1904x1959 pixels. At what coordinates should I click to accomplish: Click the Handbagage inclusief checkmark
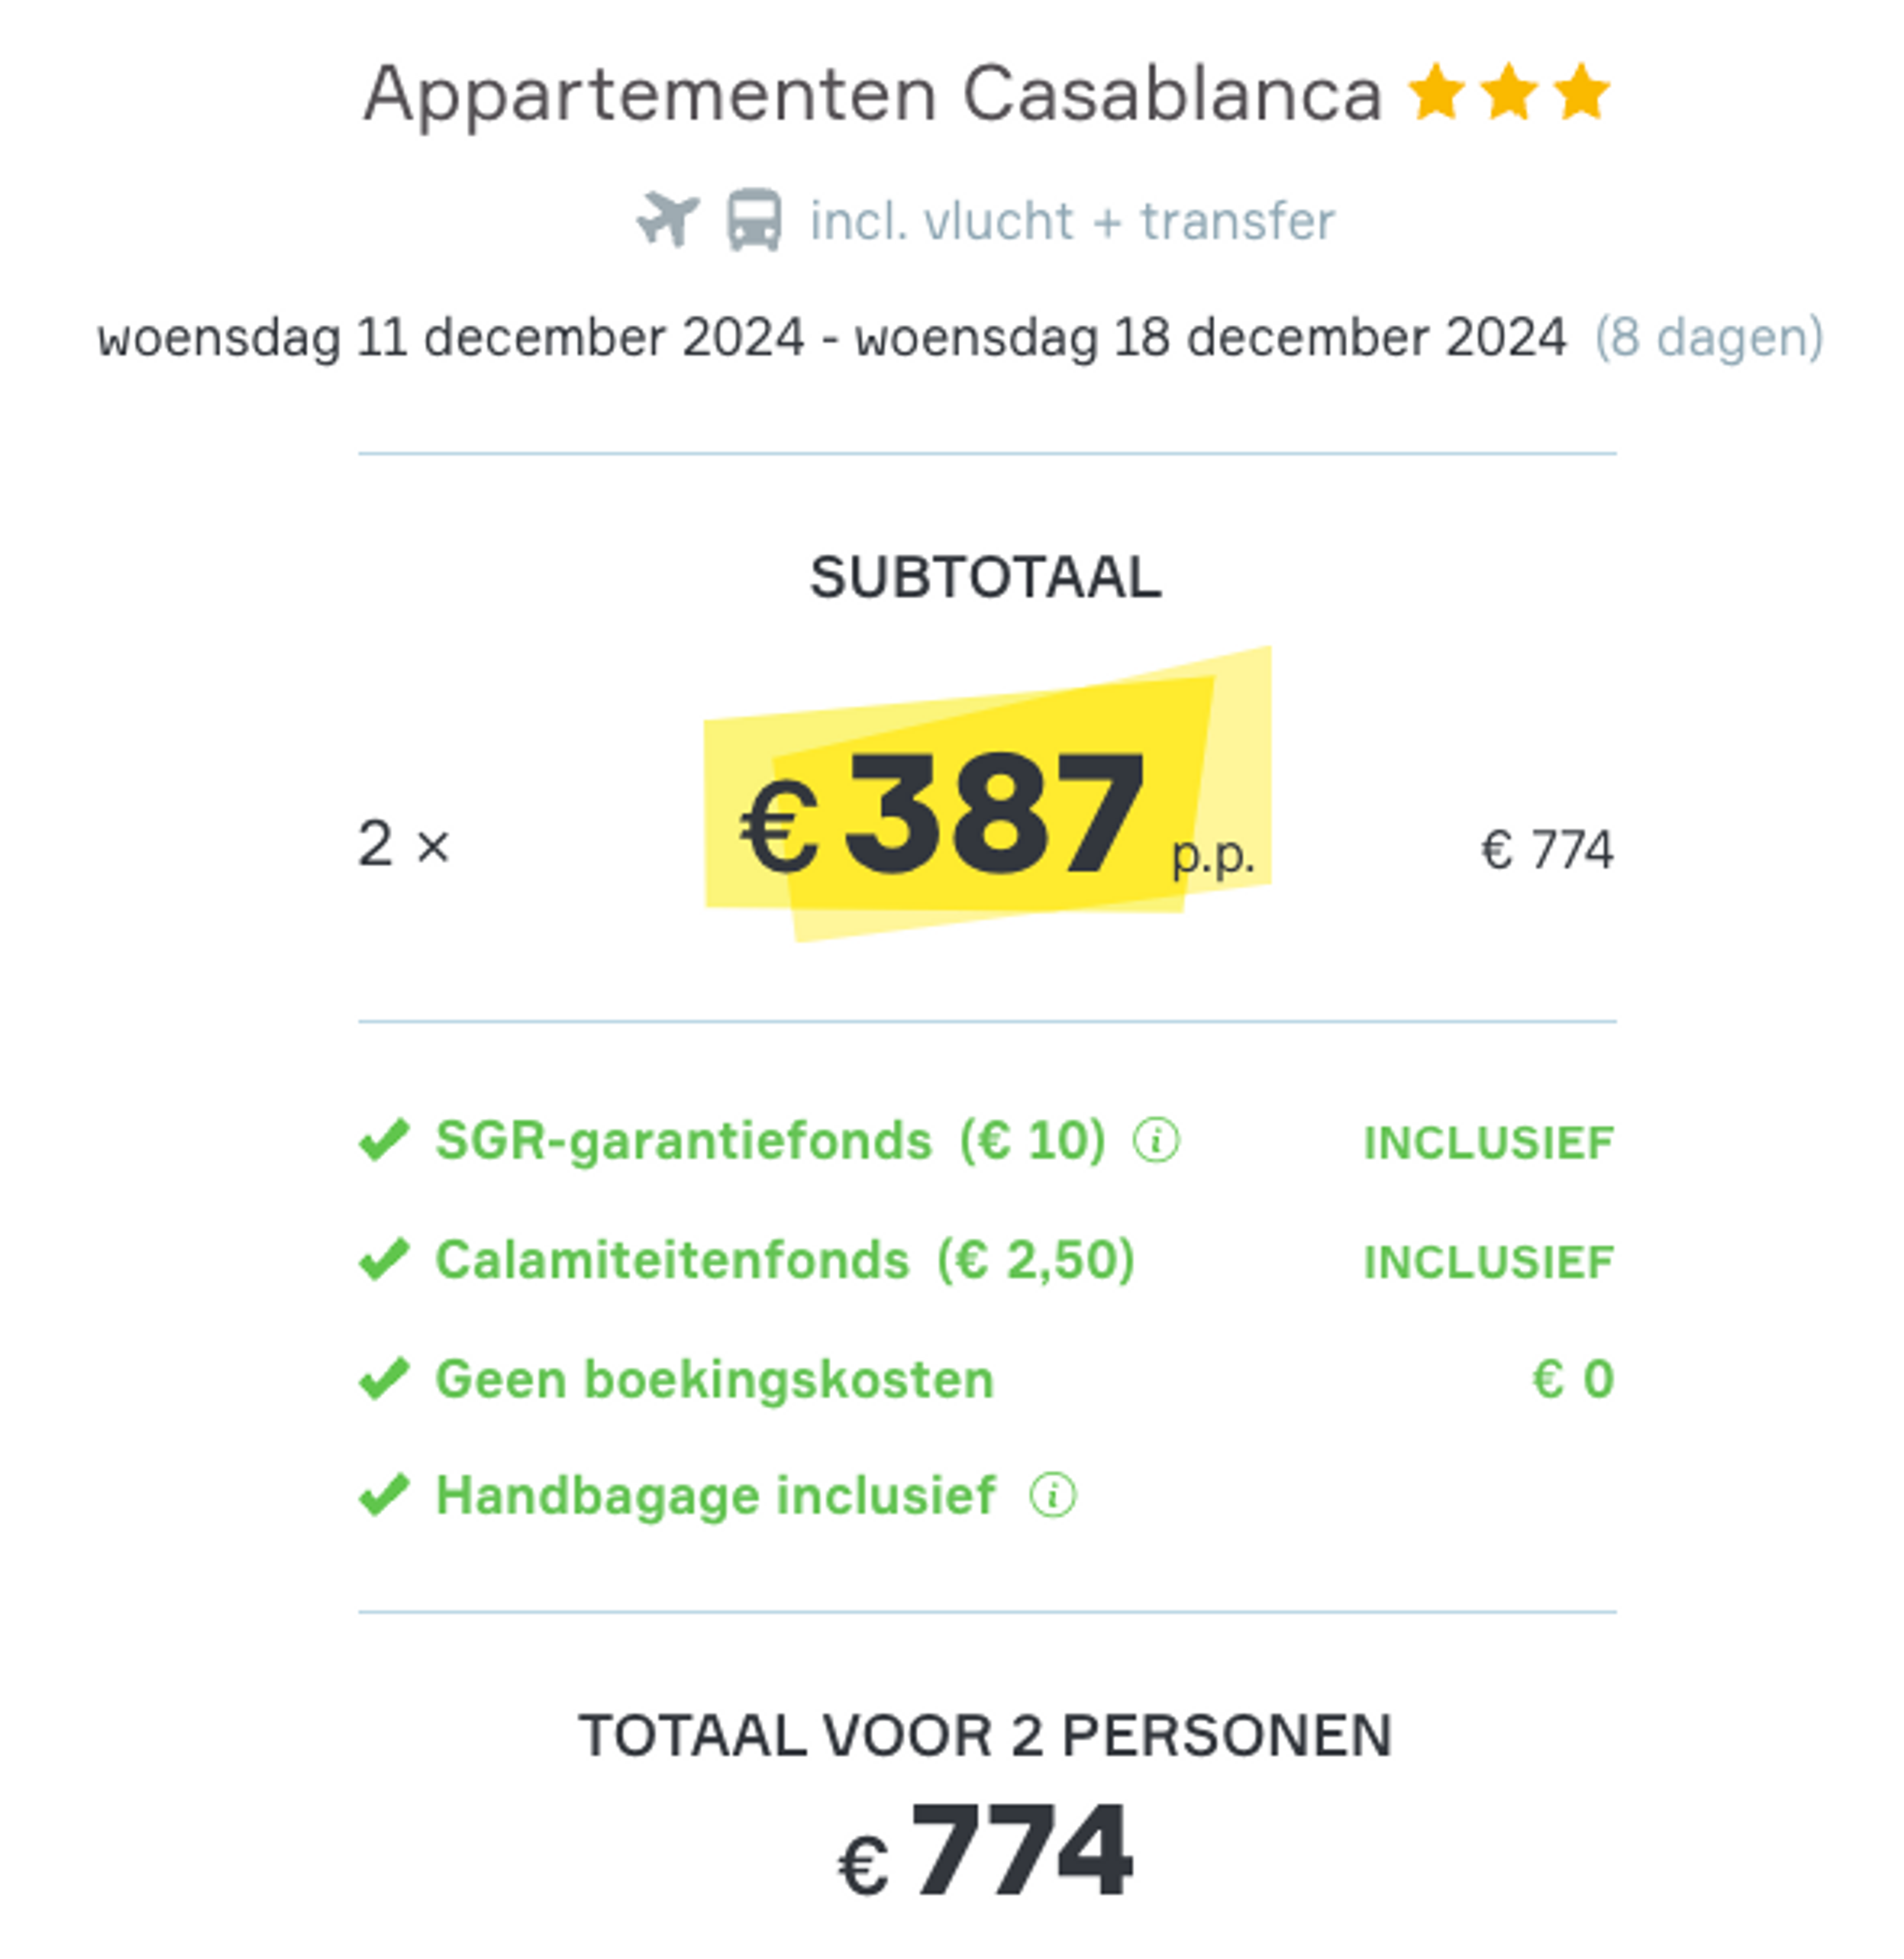384,1496
